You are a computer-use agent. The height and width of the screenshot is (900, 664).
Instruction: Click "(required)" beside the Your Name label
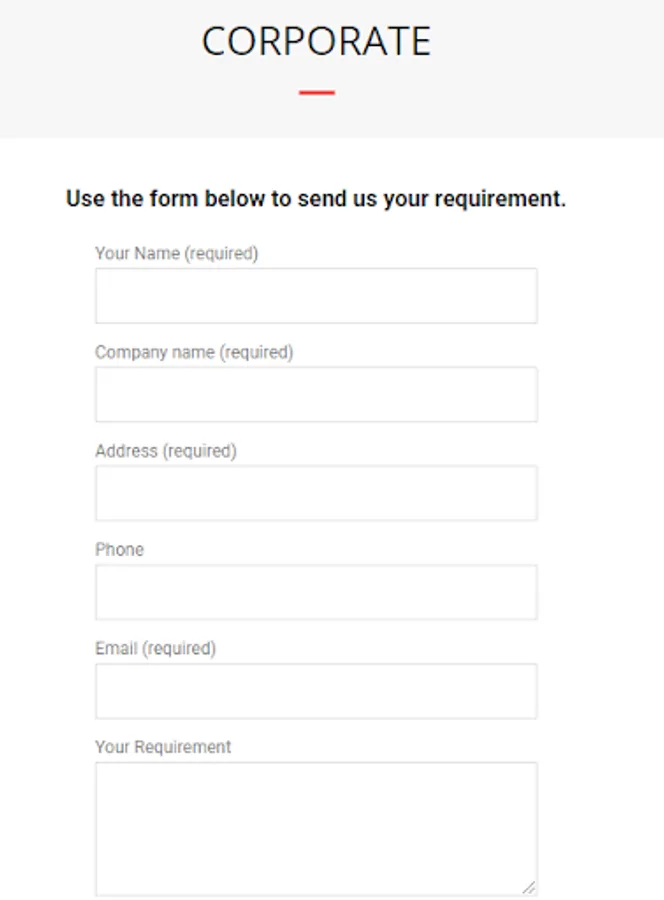pyautogui.click(x=222, y=254)
